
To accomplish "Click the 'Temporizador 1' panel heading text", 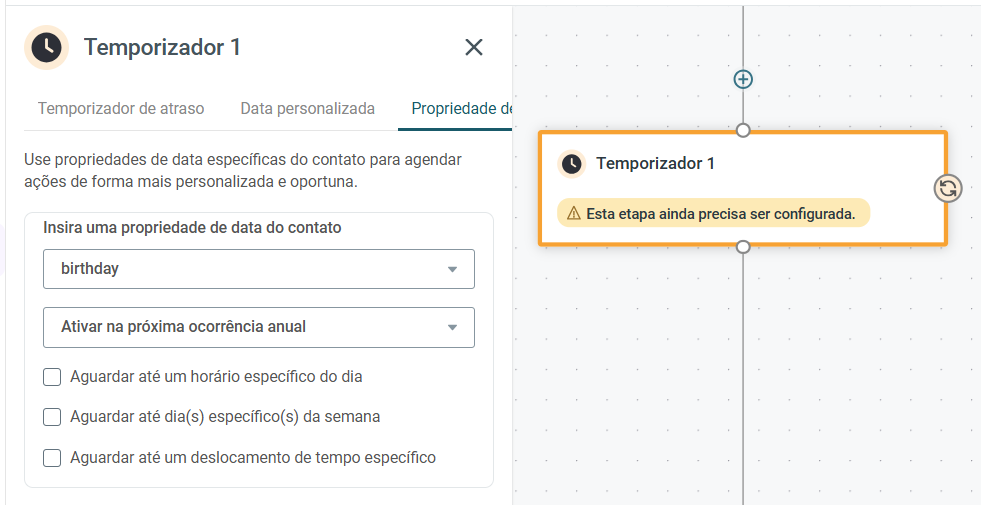I will point(163,47).
